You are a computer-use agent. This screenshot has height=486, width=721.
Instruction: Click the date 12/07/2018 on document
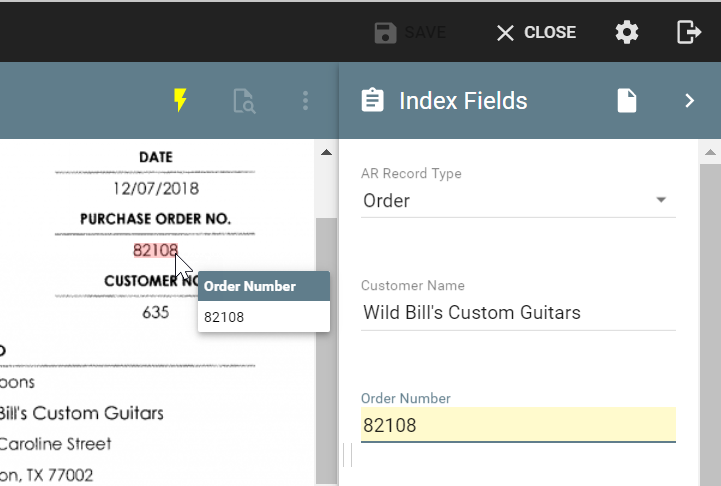pos(155,188)
